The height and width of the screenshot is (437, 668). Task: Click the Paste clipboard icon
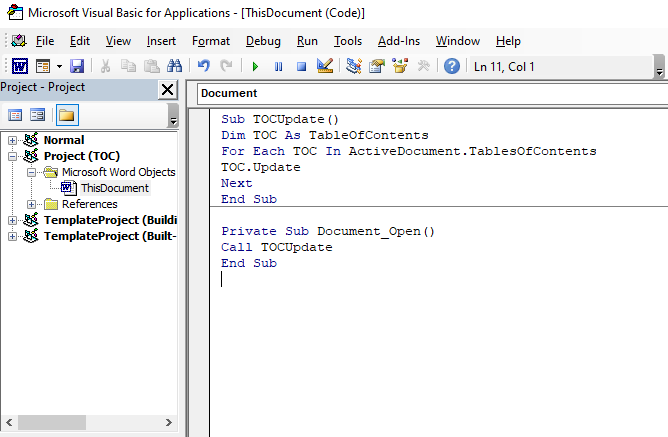point(151,66)
